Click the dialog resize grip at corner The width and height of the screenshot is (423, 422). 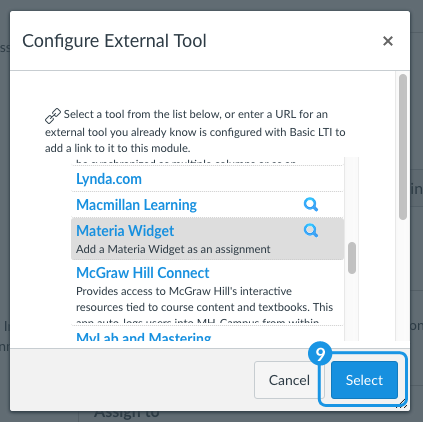pos(403,404)
